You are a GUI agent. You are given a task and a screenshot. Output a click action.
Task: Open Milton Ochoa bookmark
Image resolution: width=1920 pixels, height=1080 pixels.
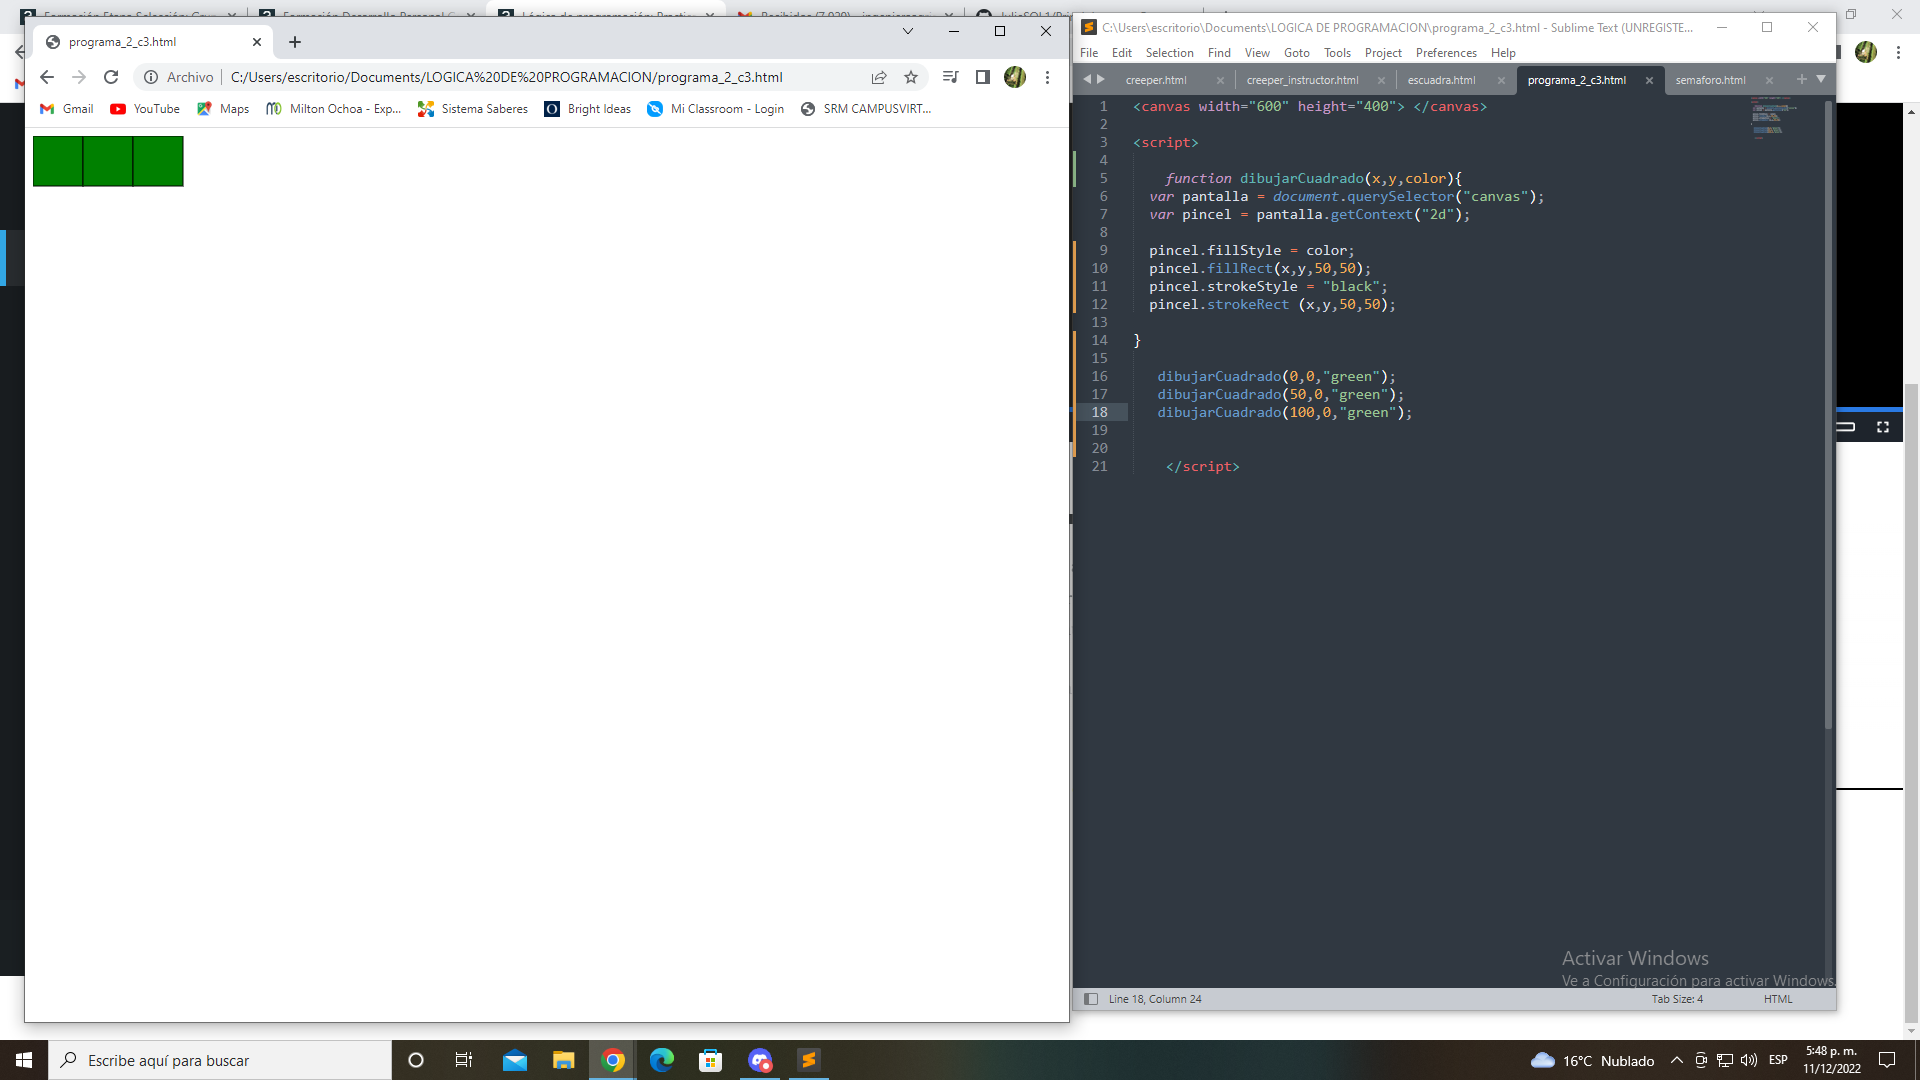(333, 109)
